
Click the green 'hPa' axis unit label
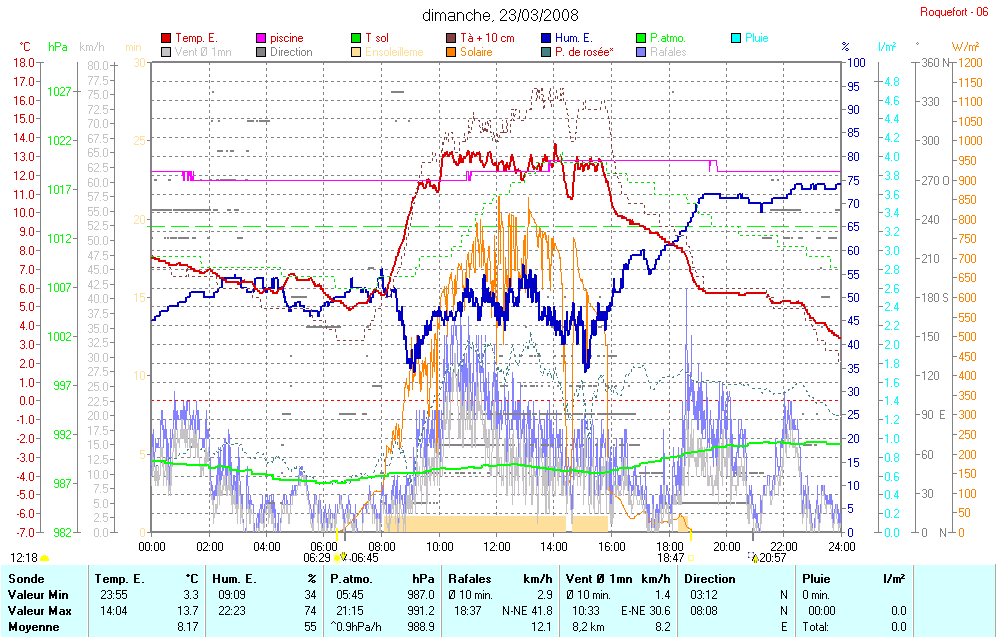tap(58, 47)
